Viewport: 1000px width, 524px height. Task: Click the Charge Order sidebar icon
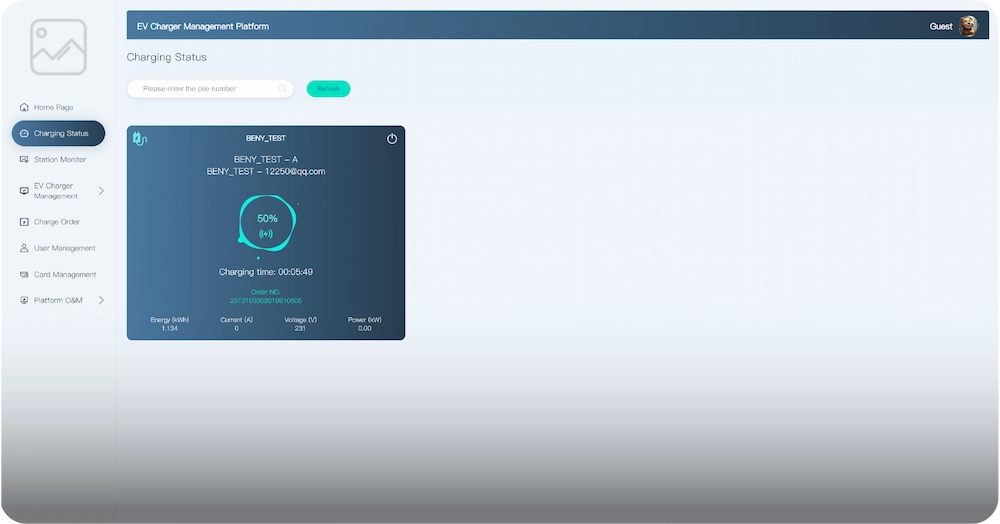click(24, 222)
